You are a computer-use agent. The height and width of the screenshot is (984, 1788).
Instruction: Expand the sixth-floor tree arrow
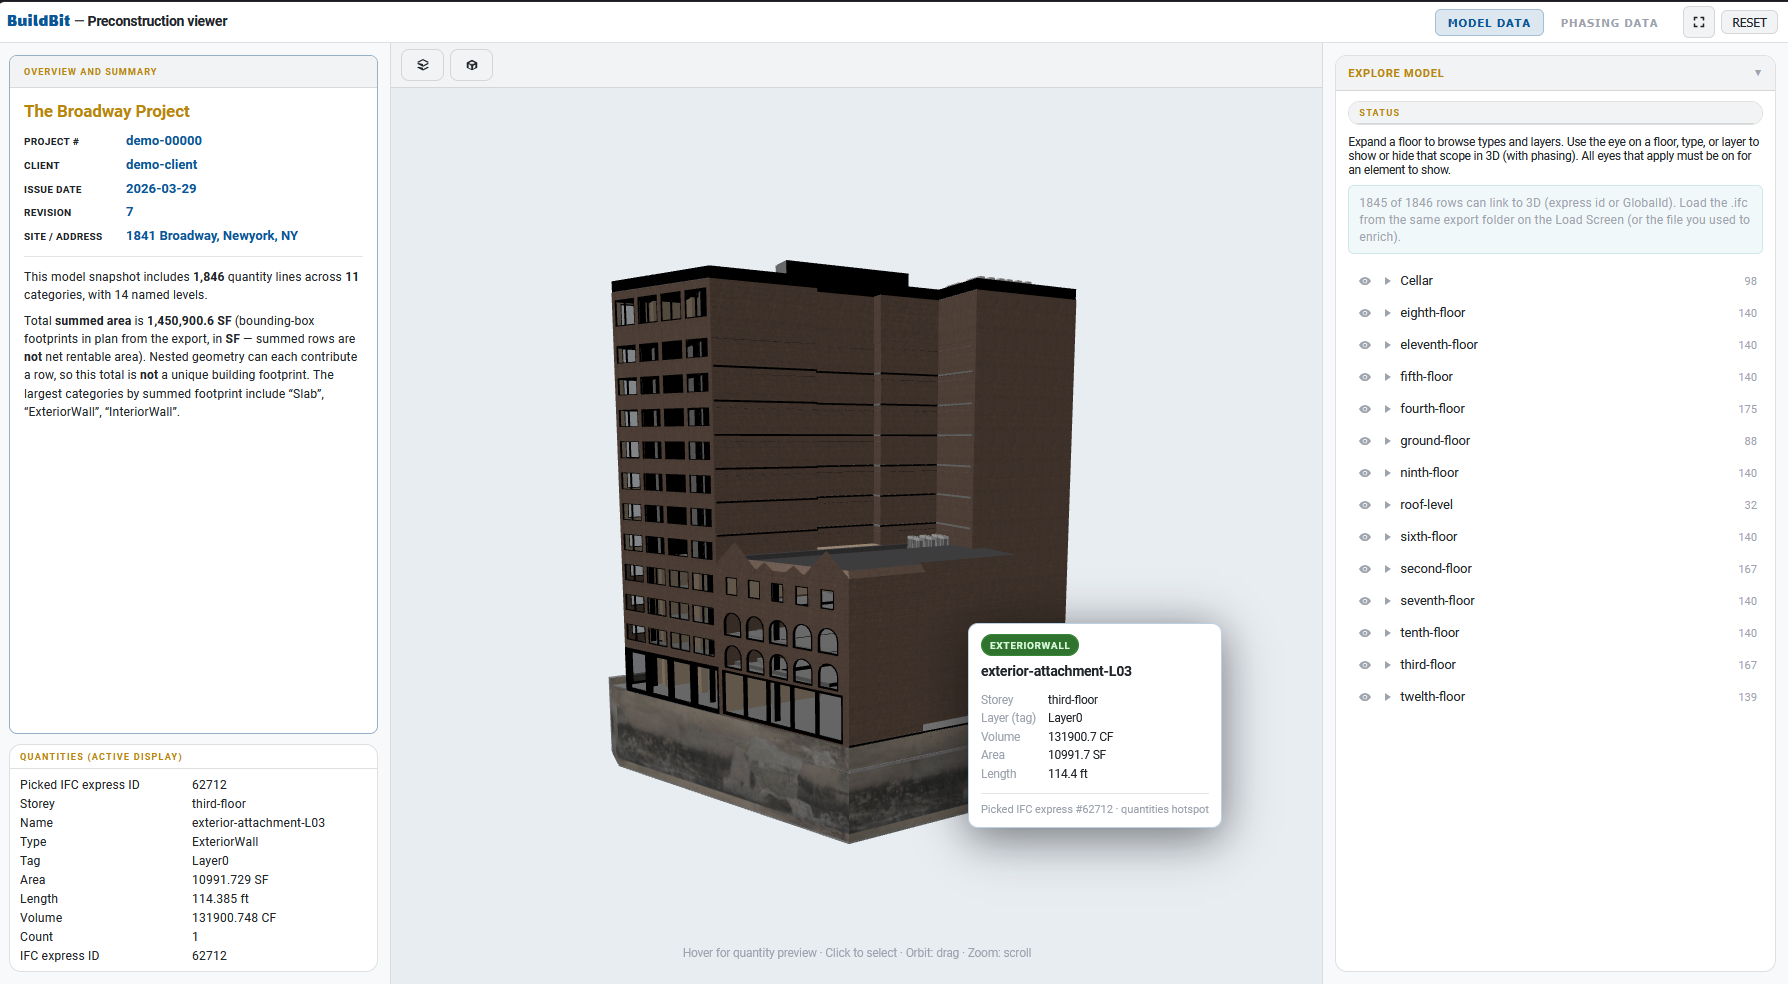pyautogui.click(x=1387, y=537)
